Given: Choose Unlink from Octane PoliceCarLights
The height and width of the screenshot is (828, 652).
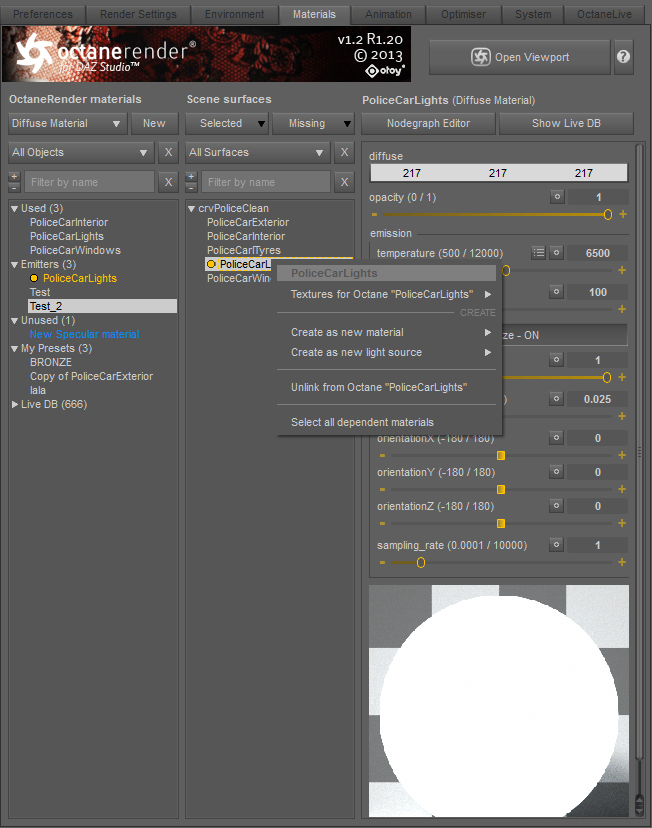Looking at the screenshot, I should (x=386, y=387).
